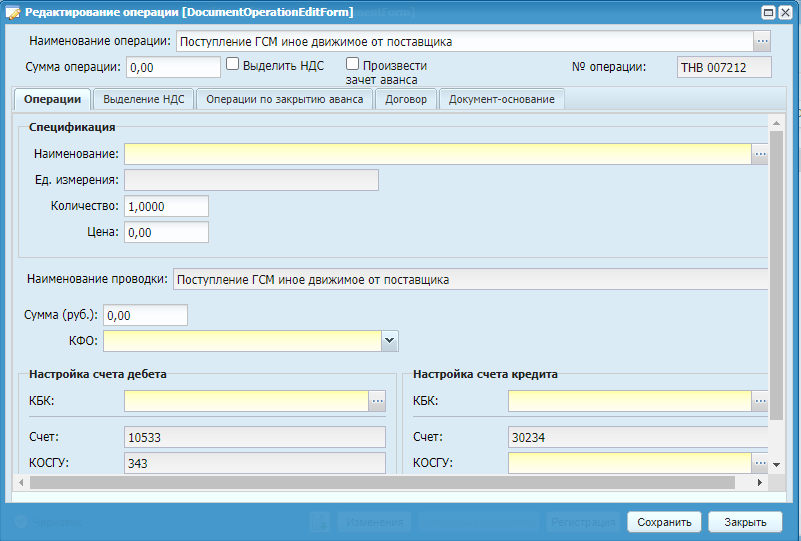
Task: Click the Закрыть button
Action: click(745, 522)
